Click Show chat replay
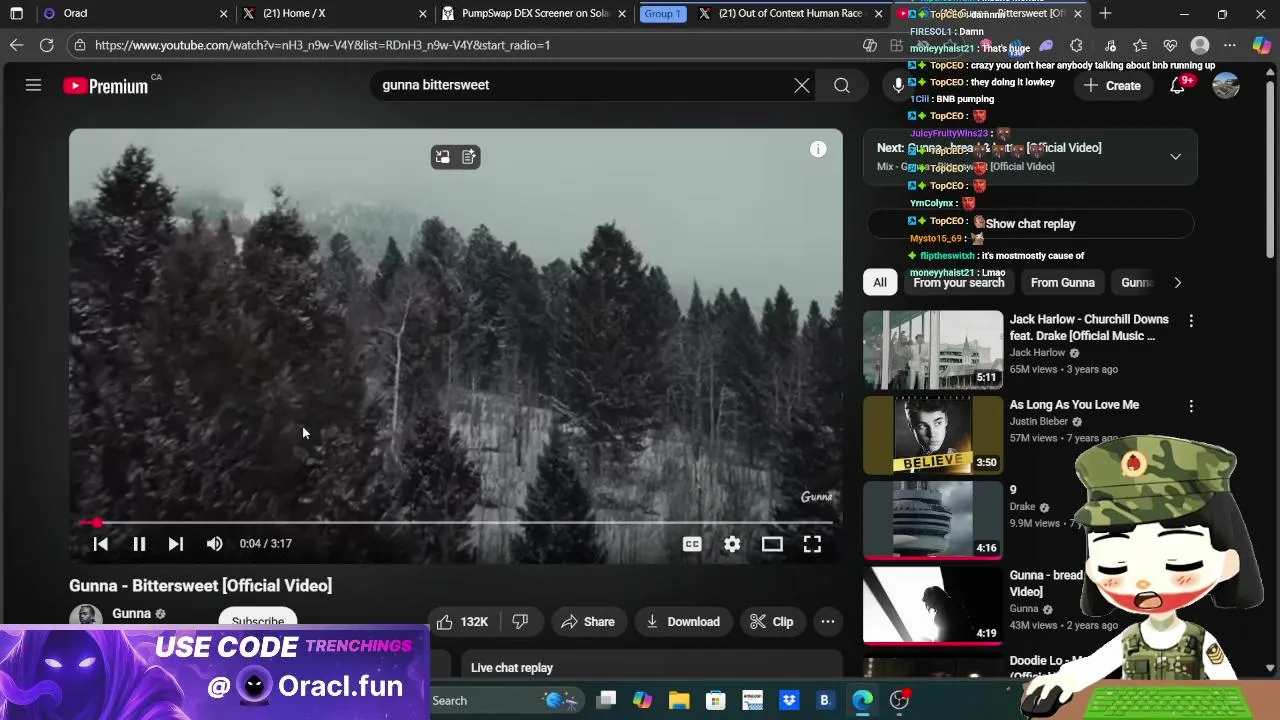The height and width of the screenshot is (720, 1280). [1030, 224]
